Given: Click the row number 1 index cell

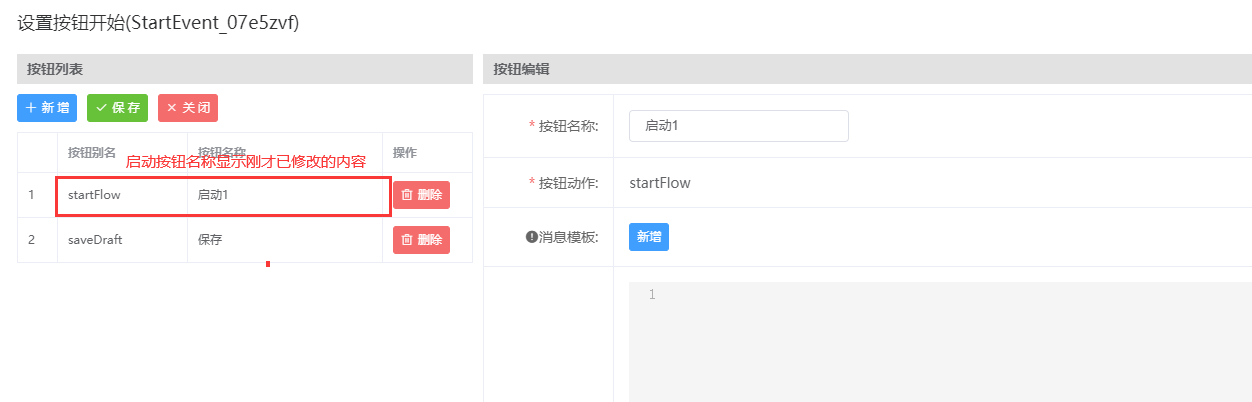Looking at the screenshot, I should tap(31, 195).
